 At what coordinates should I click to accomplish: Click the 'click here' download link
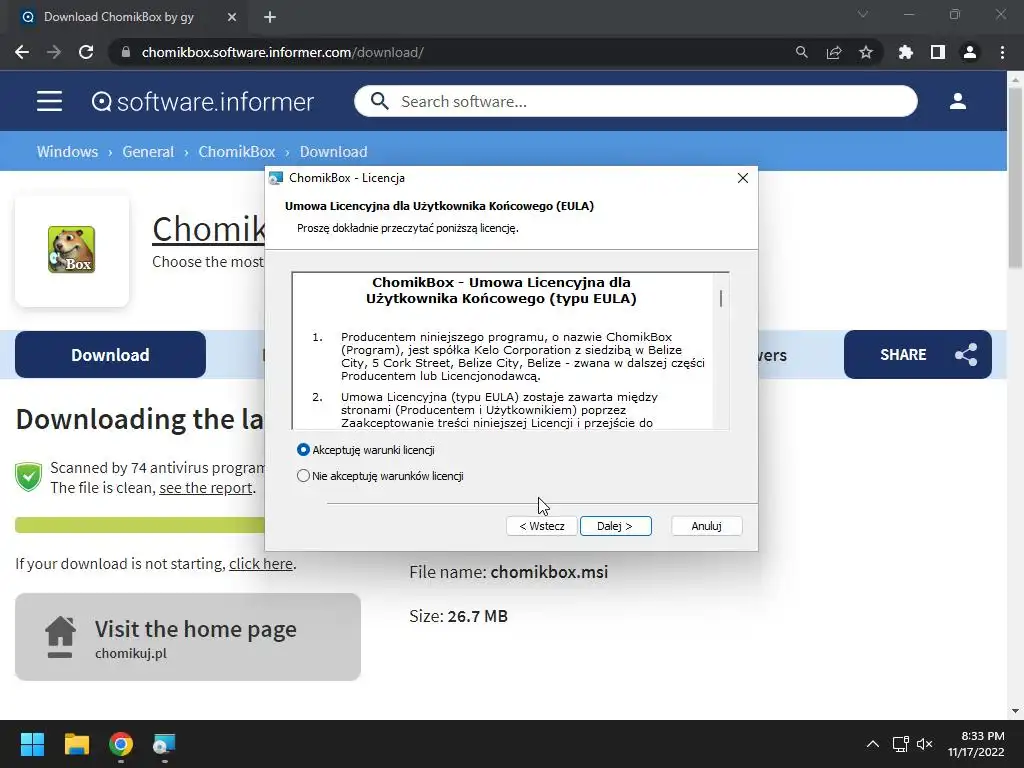(261, 564)
